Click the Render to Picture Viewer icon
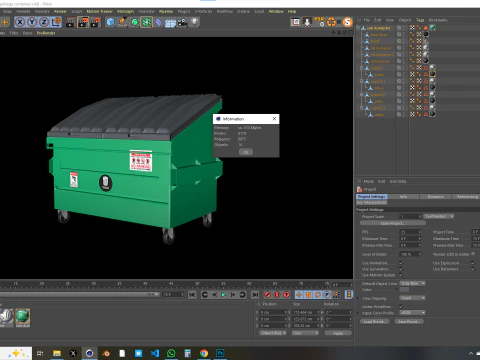480x360 pixels. [83, 22]
